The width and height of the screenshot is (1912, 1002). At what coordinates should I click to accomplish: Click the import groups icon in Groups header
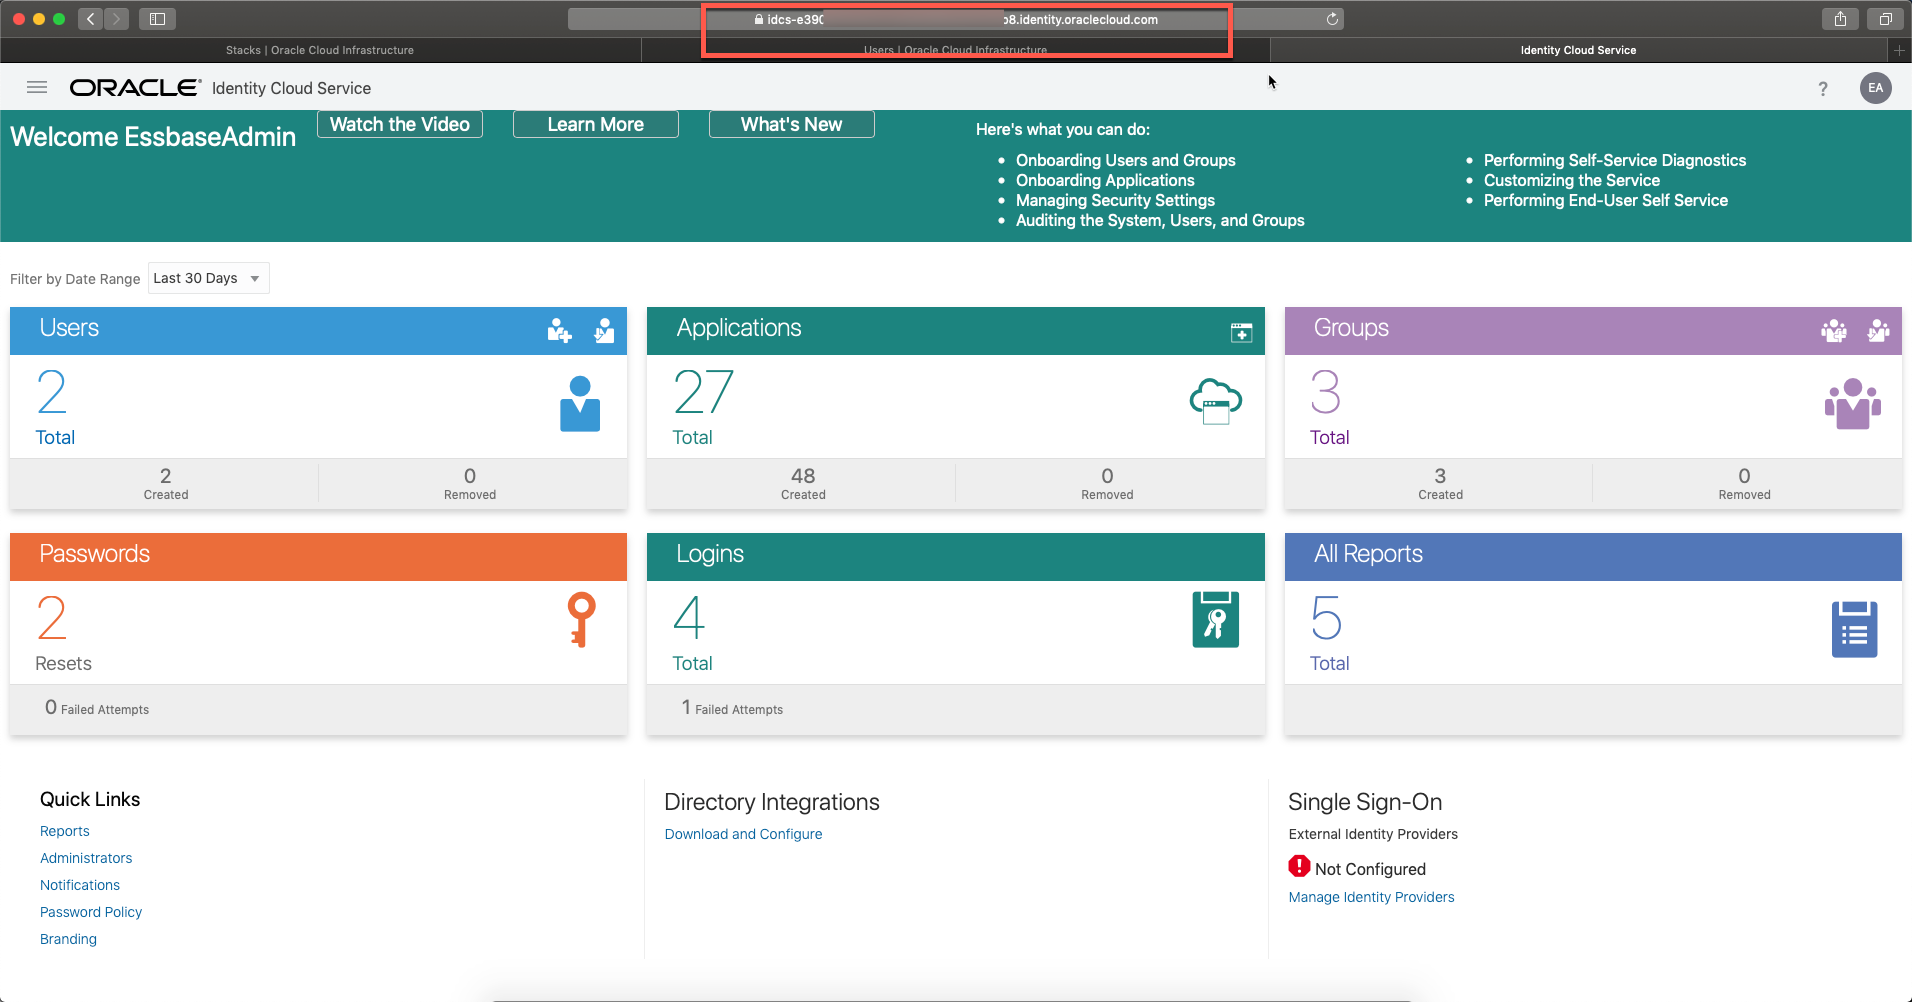(x=1878, y=331)
